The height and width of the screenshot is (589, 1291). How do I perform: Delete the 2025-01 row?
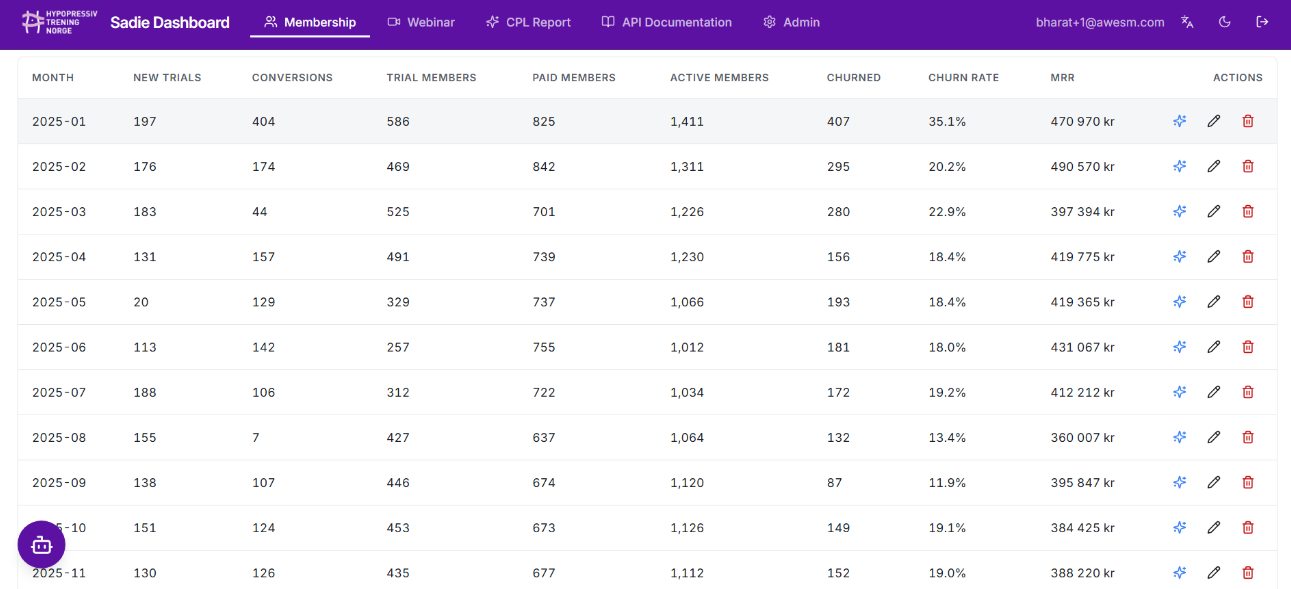[1248, 121]
